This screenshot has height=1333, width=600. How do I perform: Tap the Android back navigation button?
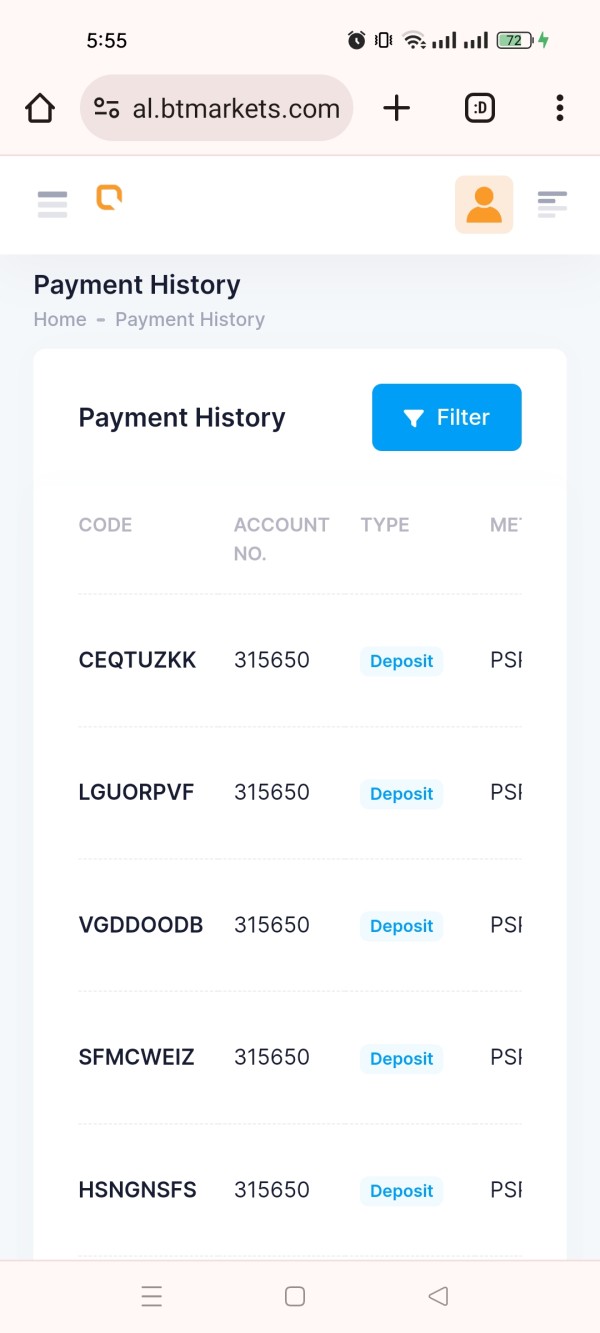tap(437, 1296)
